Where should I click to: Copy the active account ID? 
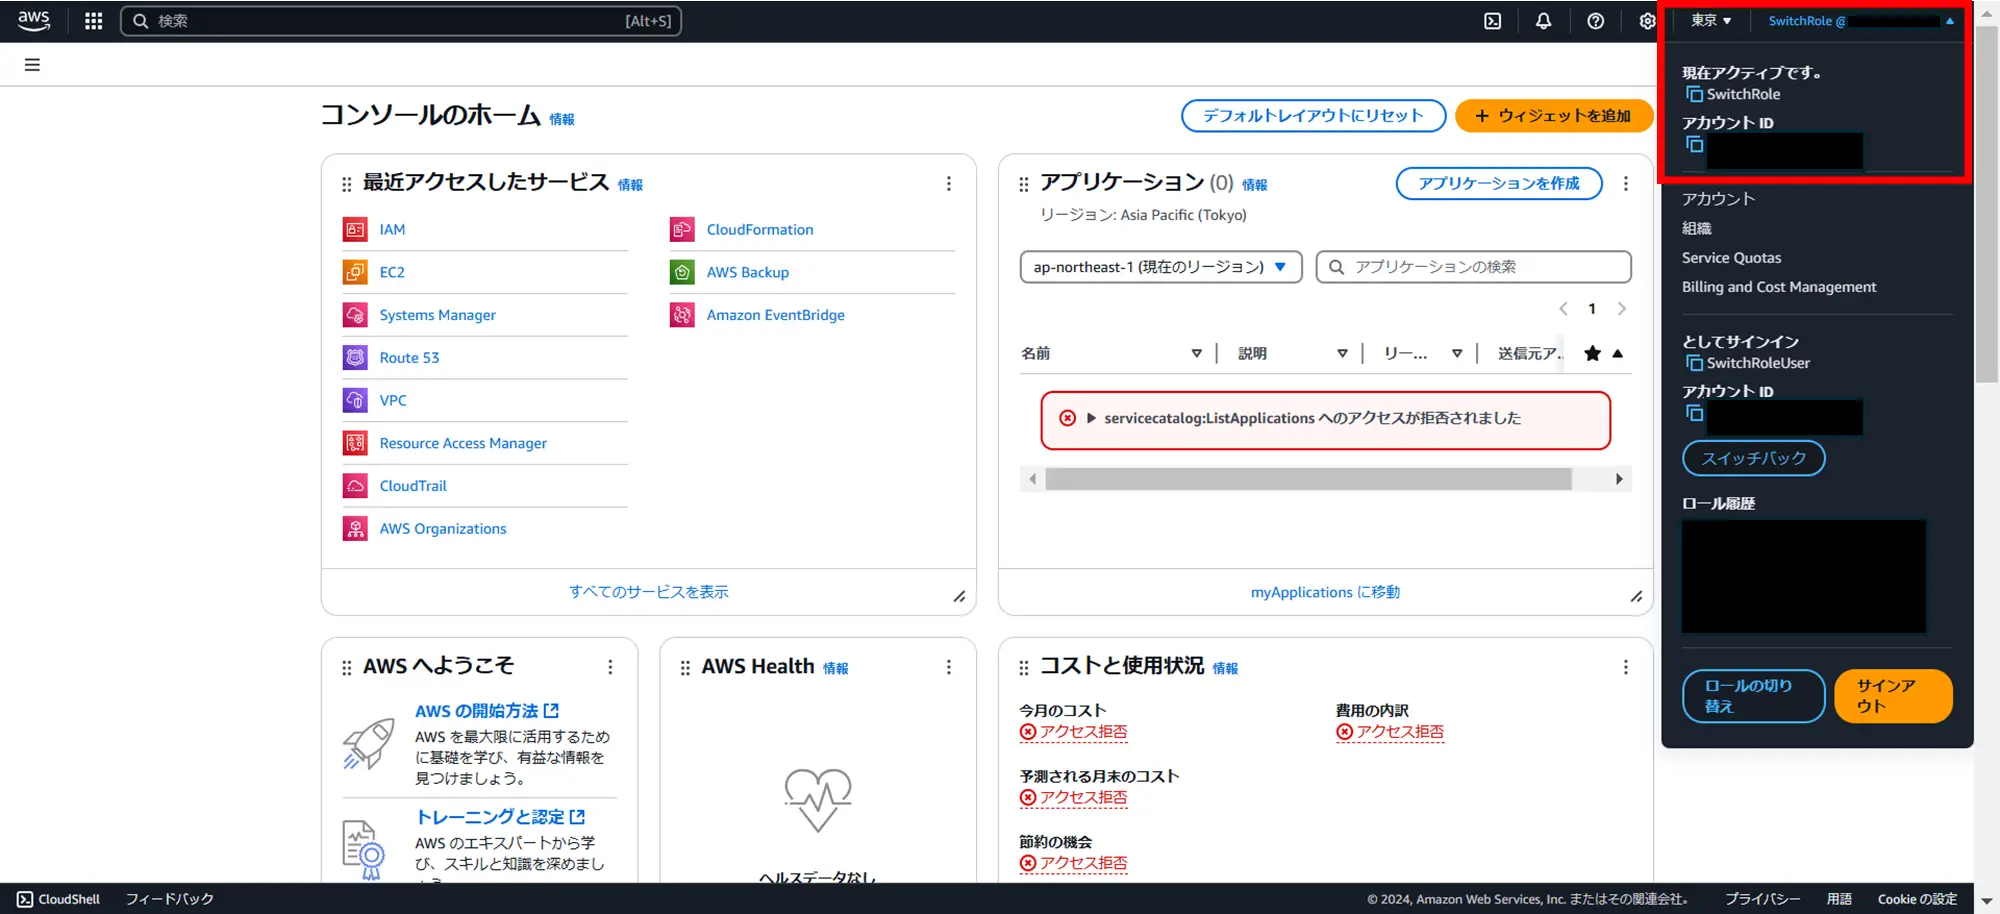1694,144
